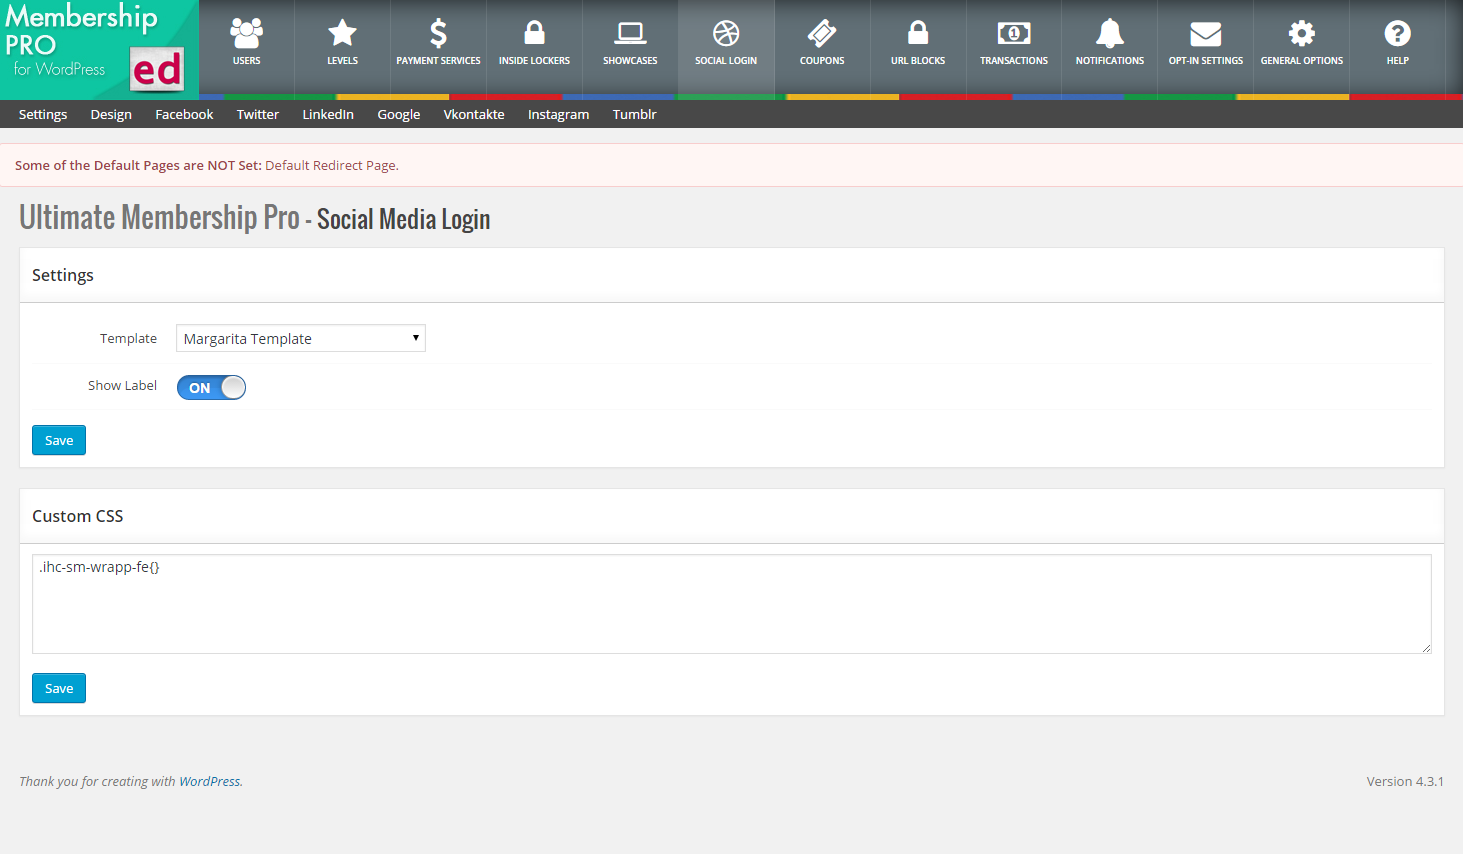
Task: Click inside the Custom CSS text area
Action: pos(730,600)
